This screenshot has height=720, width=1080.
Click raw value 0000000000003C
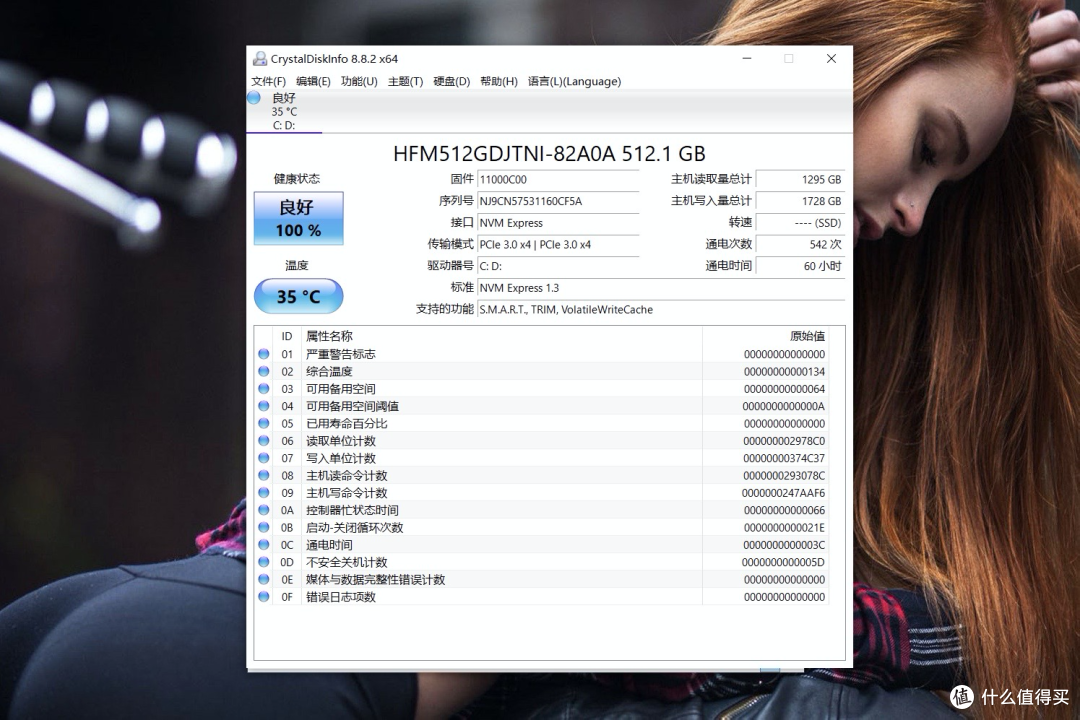[784, 545]
